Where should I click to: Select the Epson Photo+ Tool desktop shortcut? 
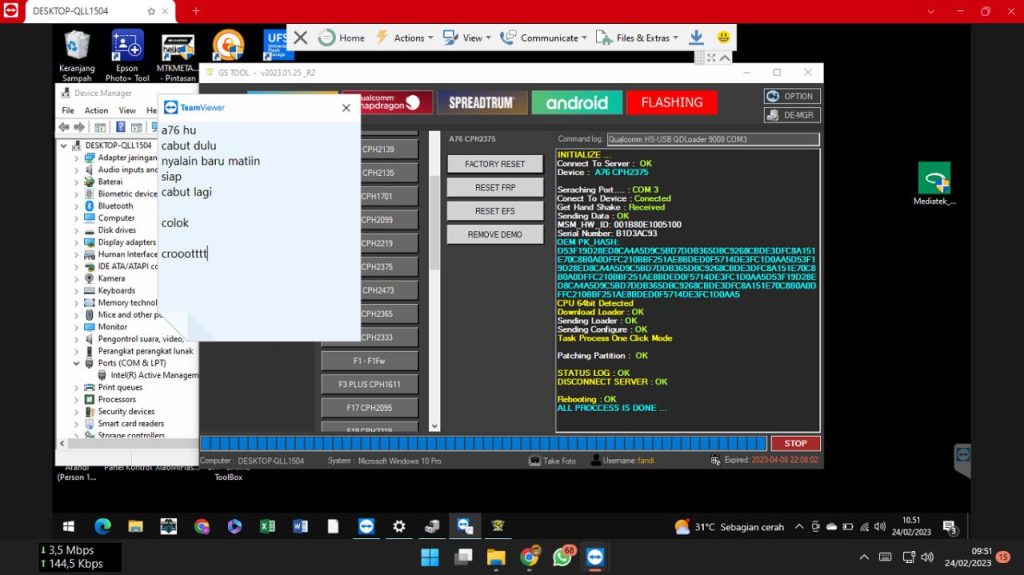click(x=127, y=56)
